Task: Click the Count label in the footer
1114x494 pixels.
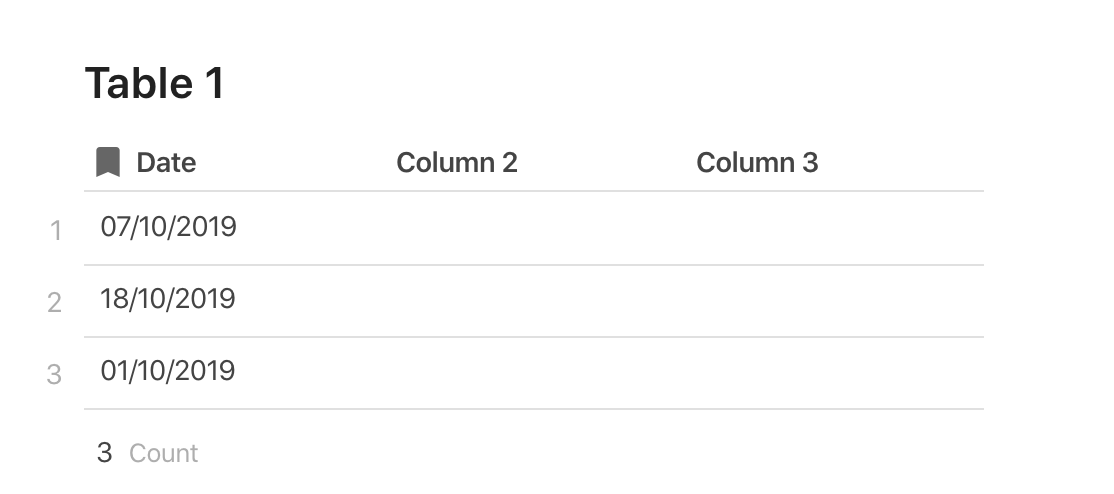Action: coord(163,453)
